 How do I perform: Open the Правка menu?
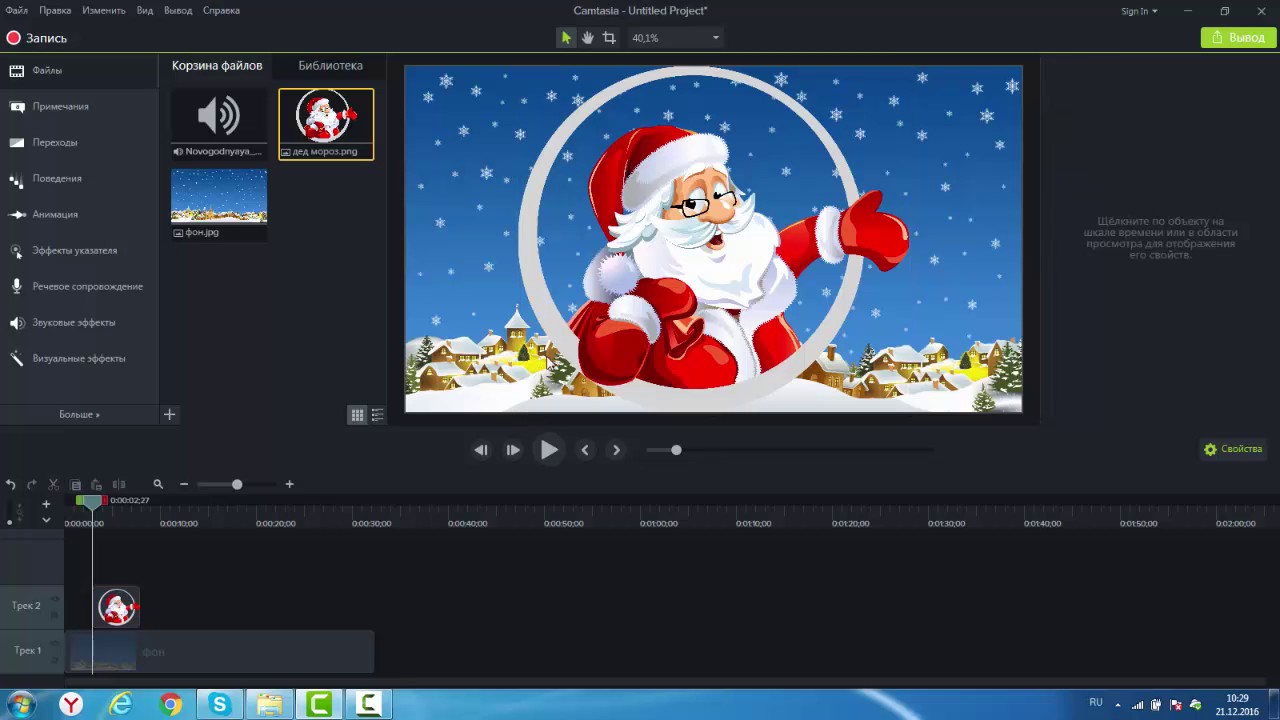(x=55, y=10)
